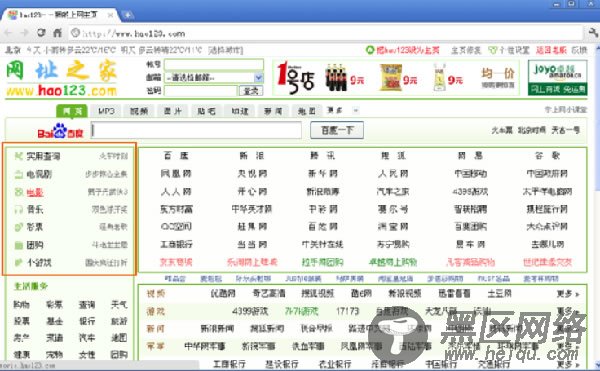Open the 4399游戏 link in games row
Image resolution: width=600 pixels, height=371 pixels.
[x=249, y=311]
